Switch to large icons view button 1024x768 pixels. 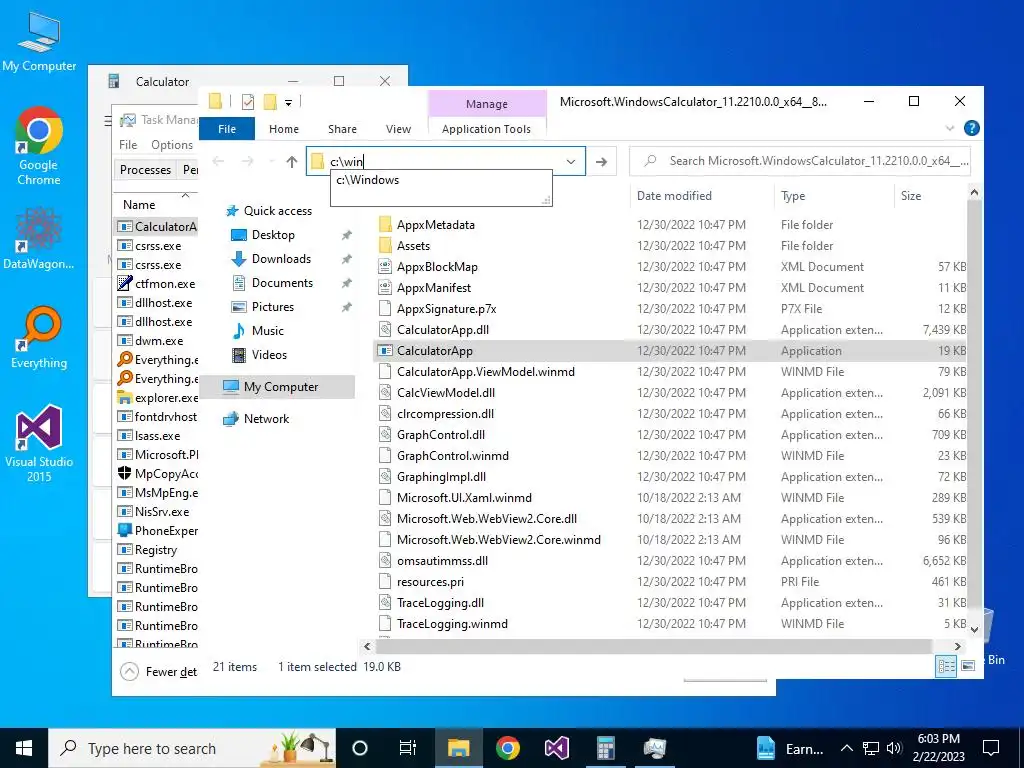[x=968, y=665]
